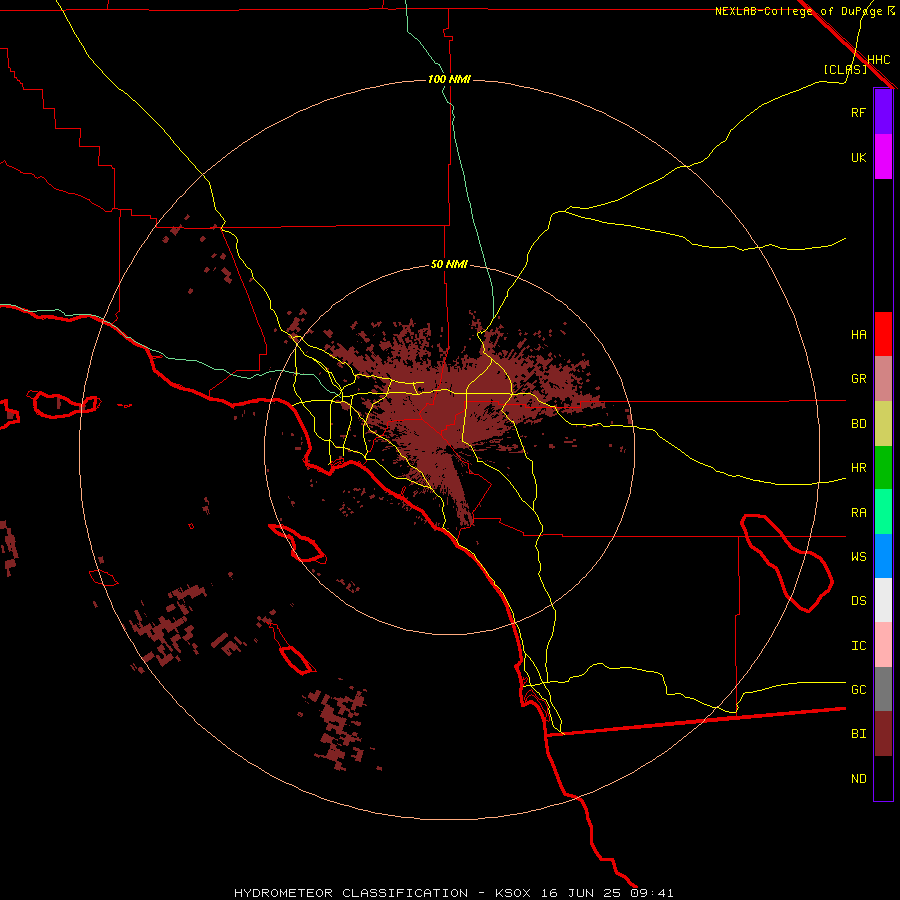Click the RF purple legend swatch
The image size is (900, 900).
pos(883,112)
